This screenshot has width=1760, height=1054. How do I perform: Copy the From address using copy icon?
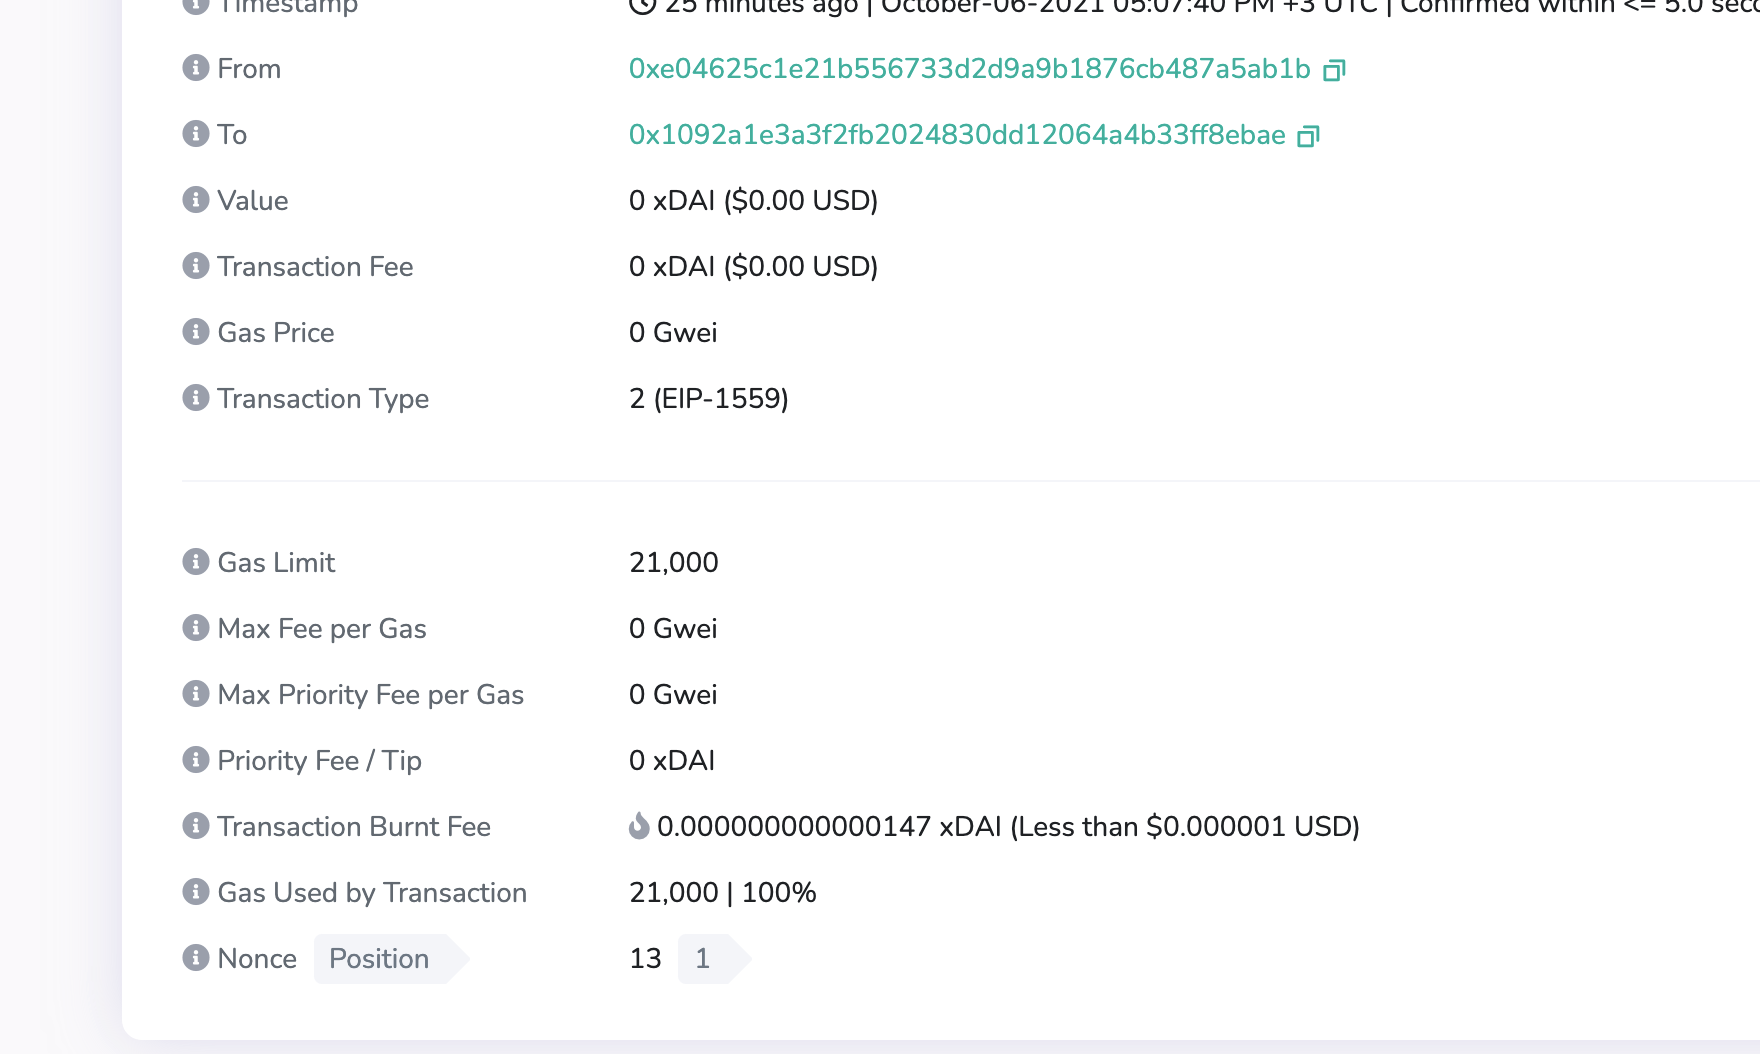click(1337, 71)
